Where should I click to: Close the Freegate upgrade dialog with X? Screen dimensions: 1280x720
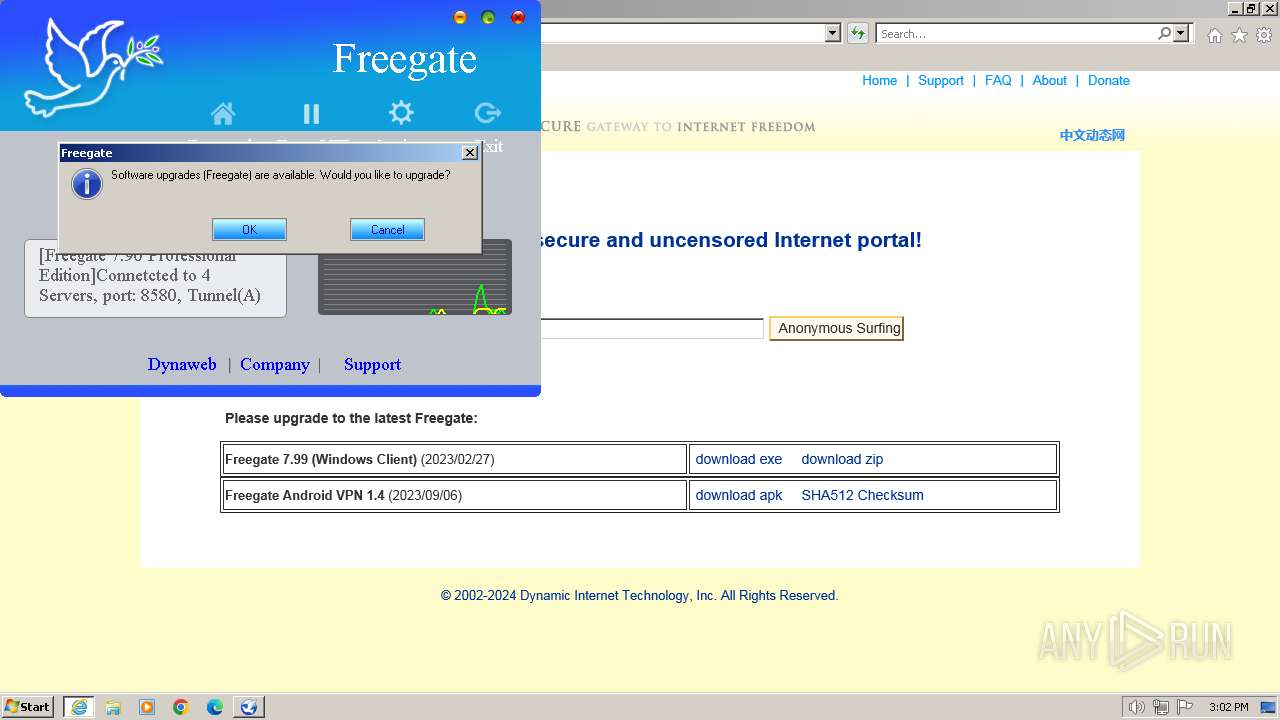(x=470, y=152)
